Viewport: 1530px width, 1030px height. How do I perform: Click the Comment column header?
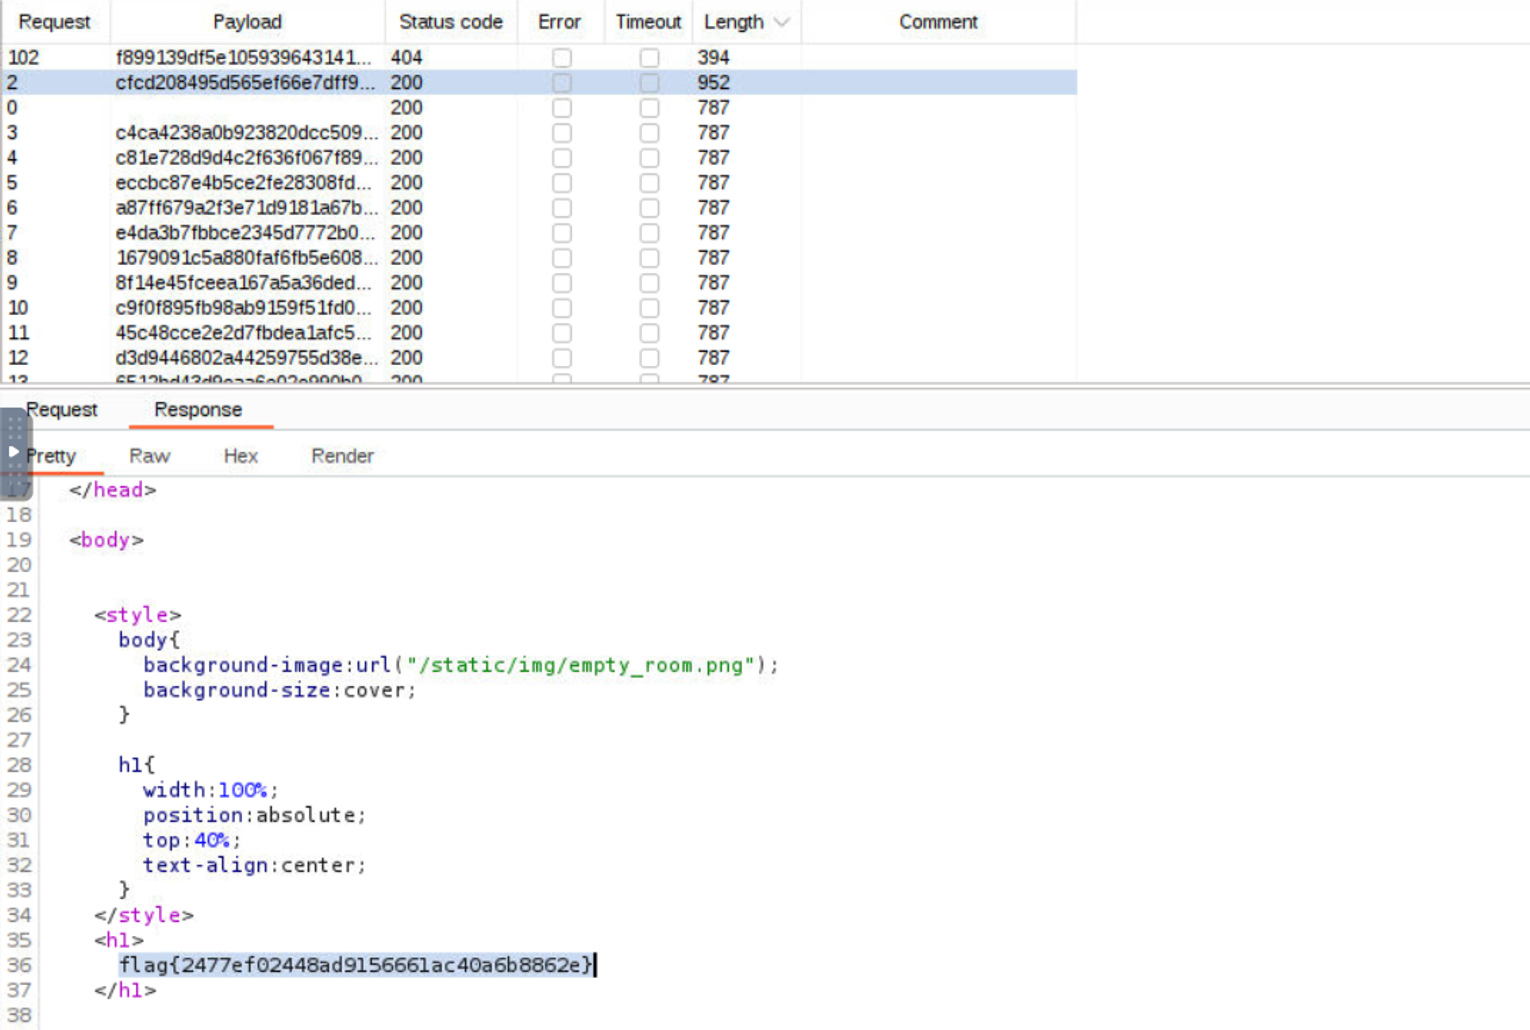938,22
